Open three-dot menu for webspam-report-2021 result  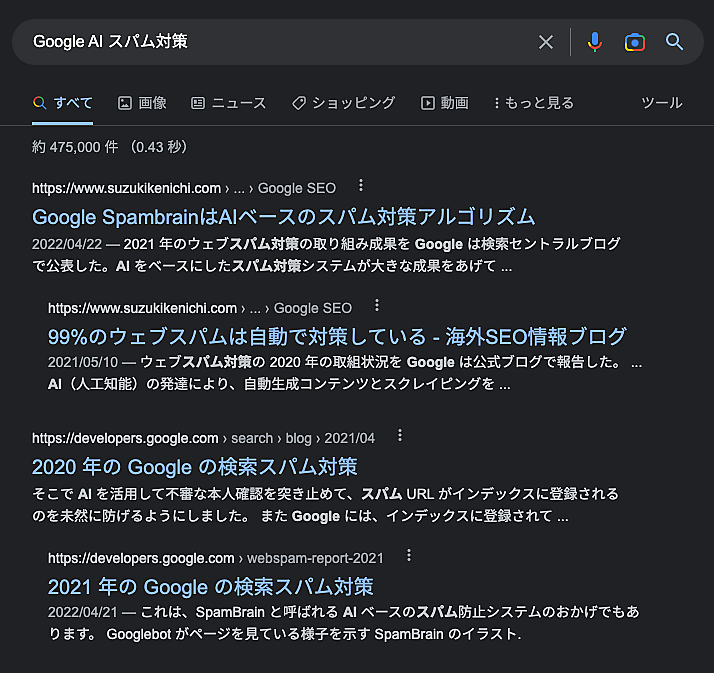pyautogui.click(x=409, y=556)
